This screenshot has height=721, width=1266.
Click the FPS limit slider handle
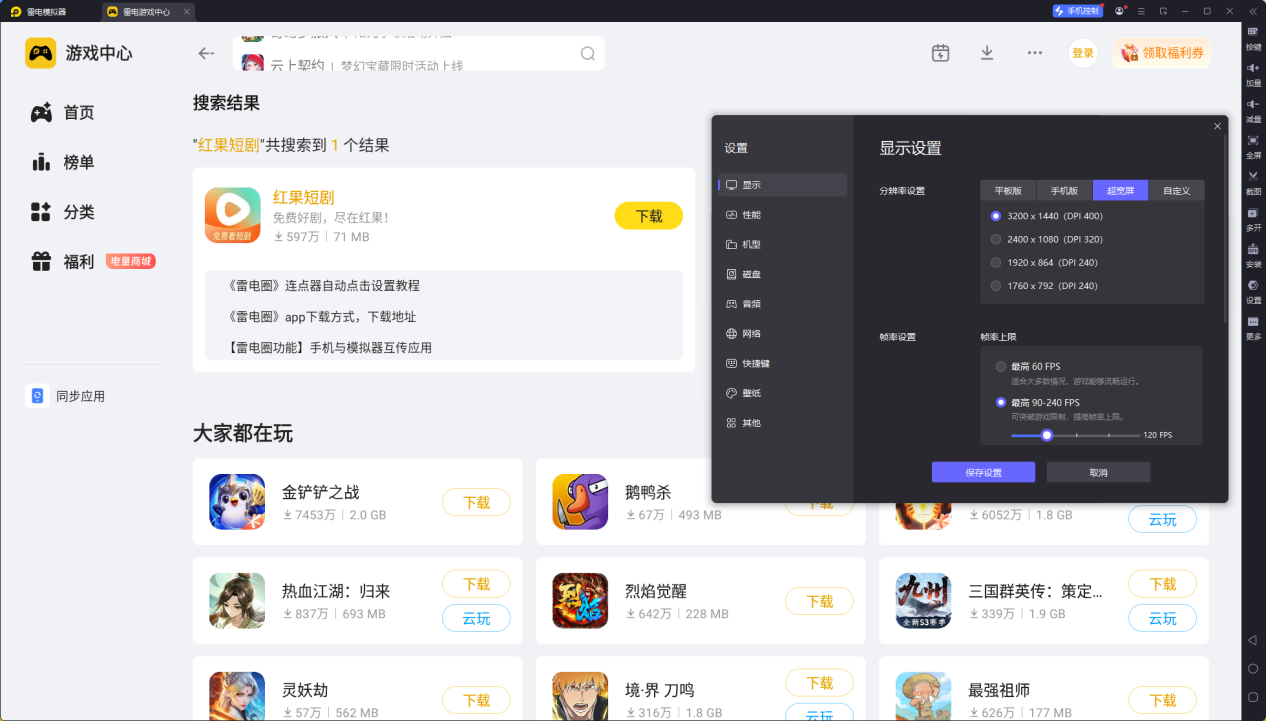tap(1047, 435)
